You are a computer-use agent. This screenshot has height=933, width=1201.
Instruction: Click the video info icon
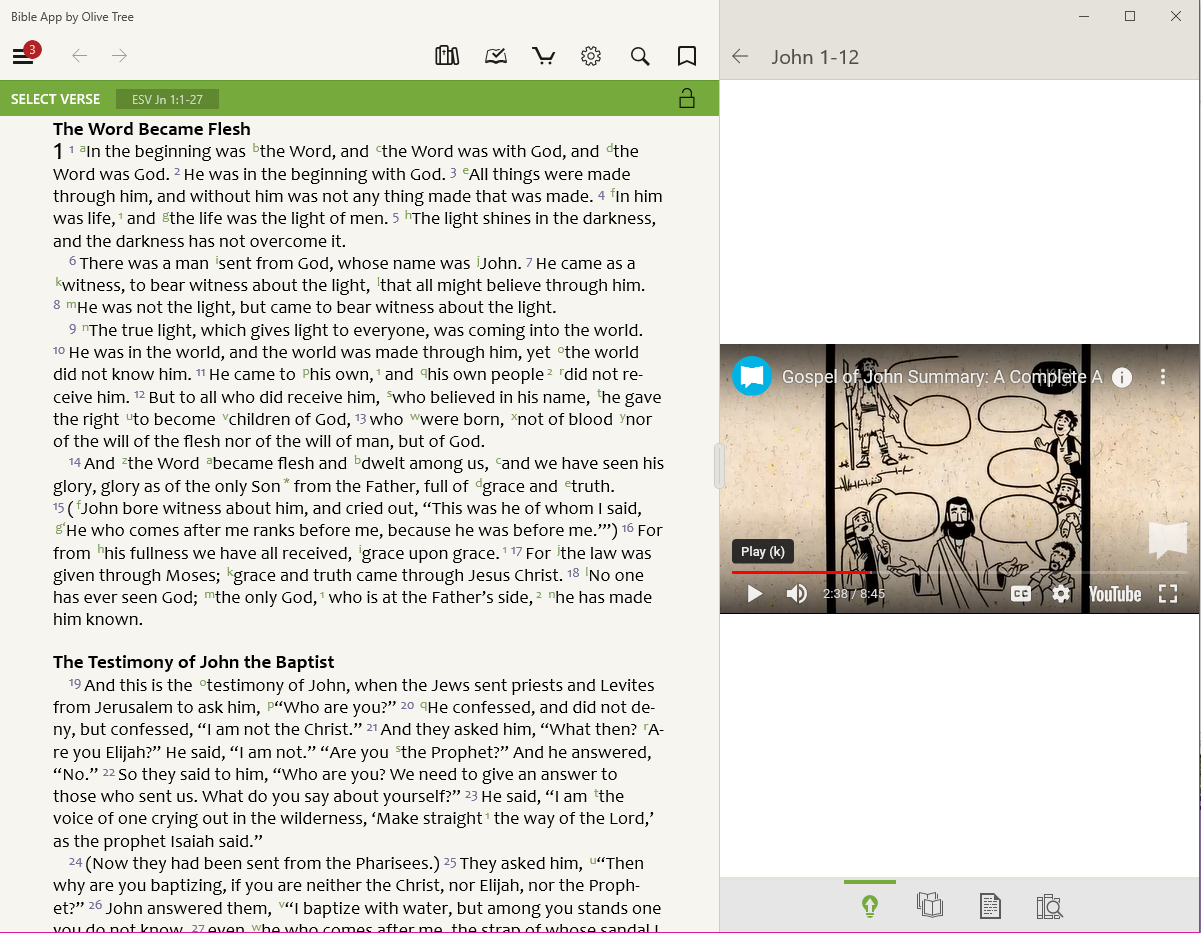(1122, 377)
